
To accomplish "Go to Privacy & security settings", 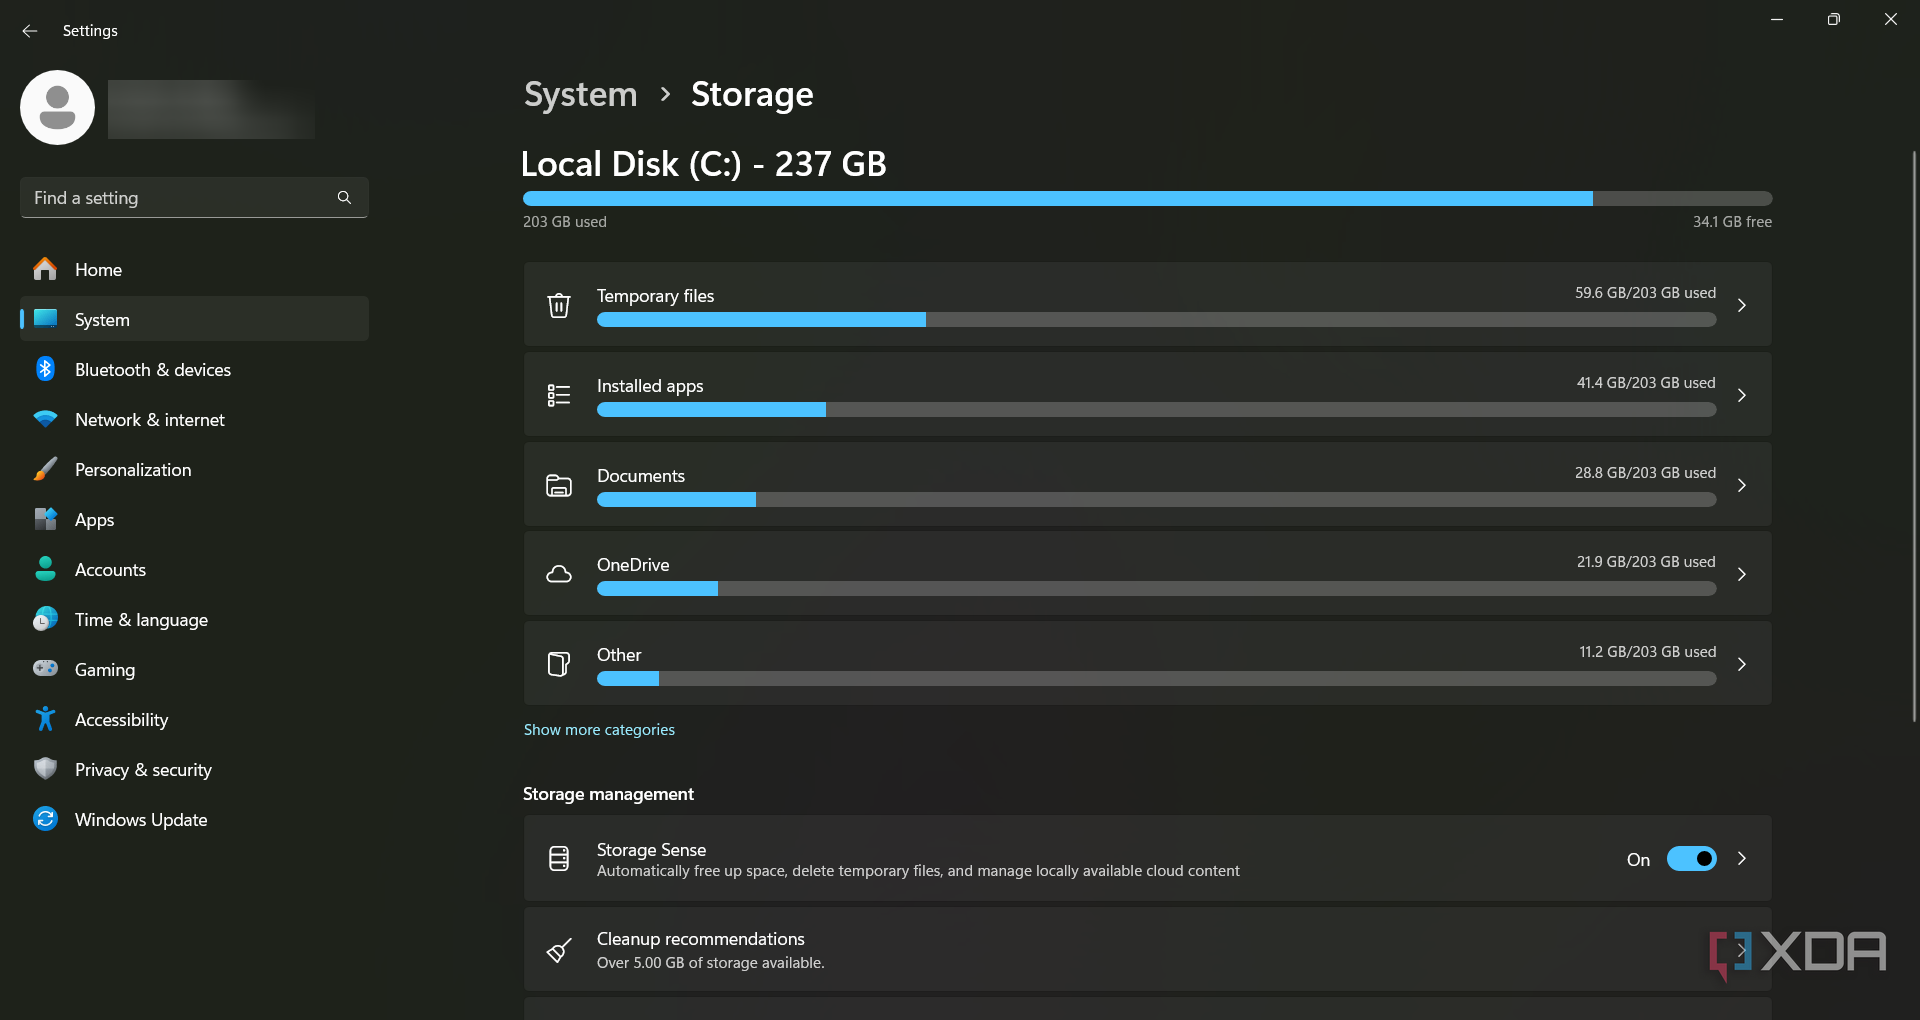I will [x=143, y=770].
